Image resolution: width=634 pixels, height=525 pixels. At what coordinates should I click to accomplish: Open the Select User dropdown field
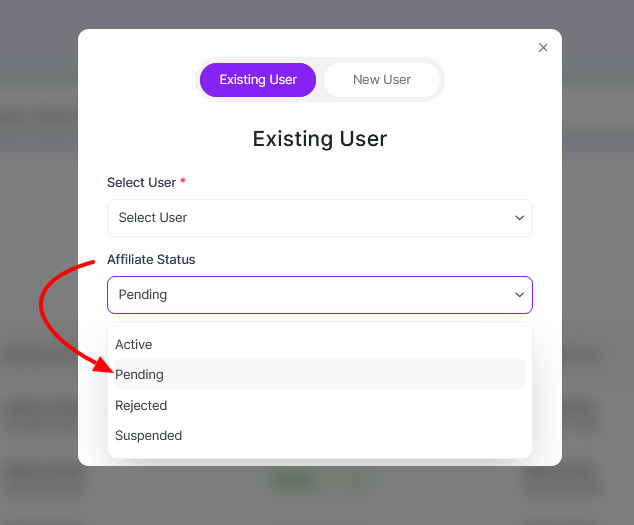(319, 218)
